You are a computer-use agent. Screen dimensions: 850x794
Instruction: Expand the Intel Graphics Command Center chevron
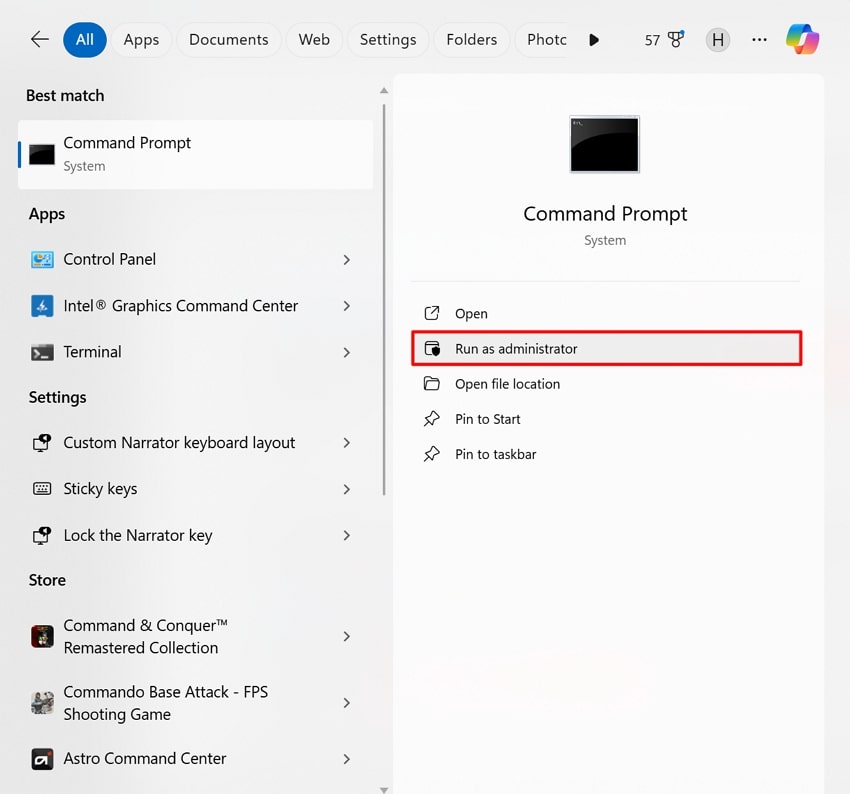tap(346, 306)
